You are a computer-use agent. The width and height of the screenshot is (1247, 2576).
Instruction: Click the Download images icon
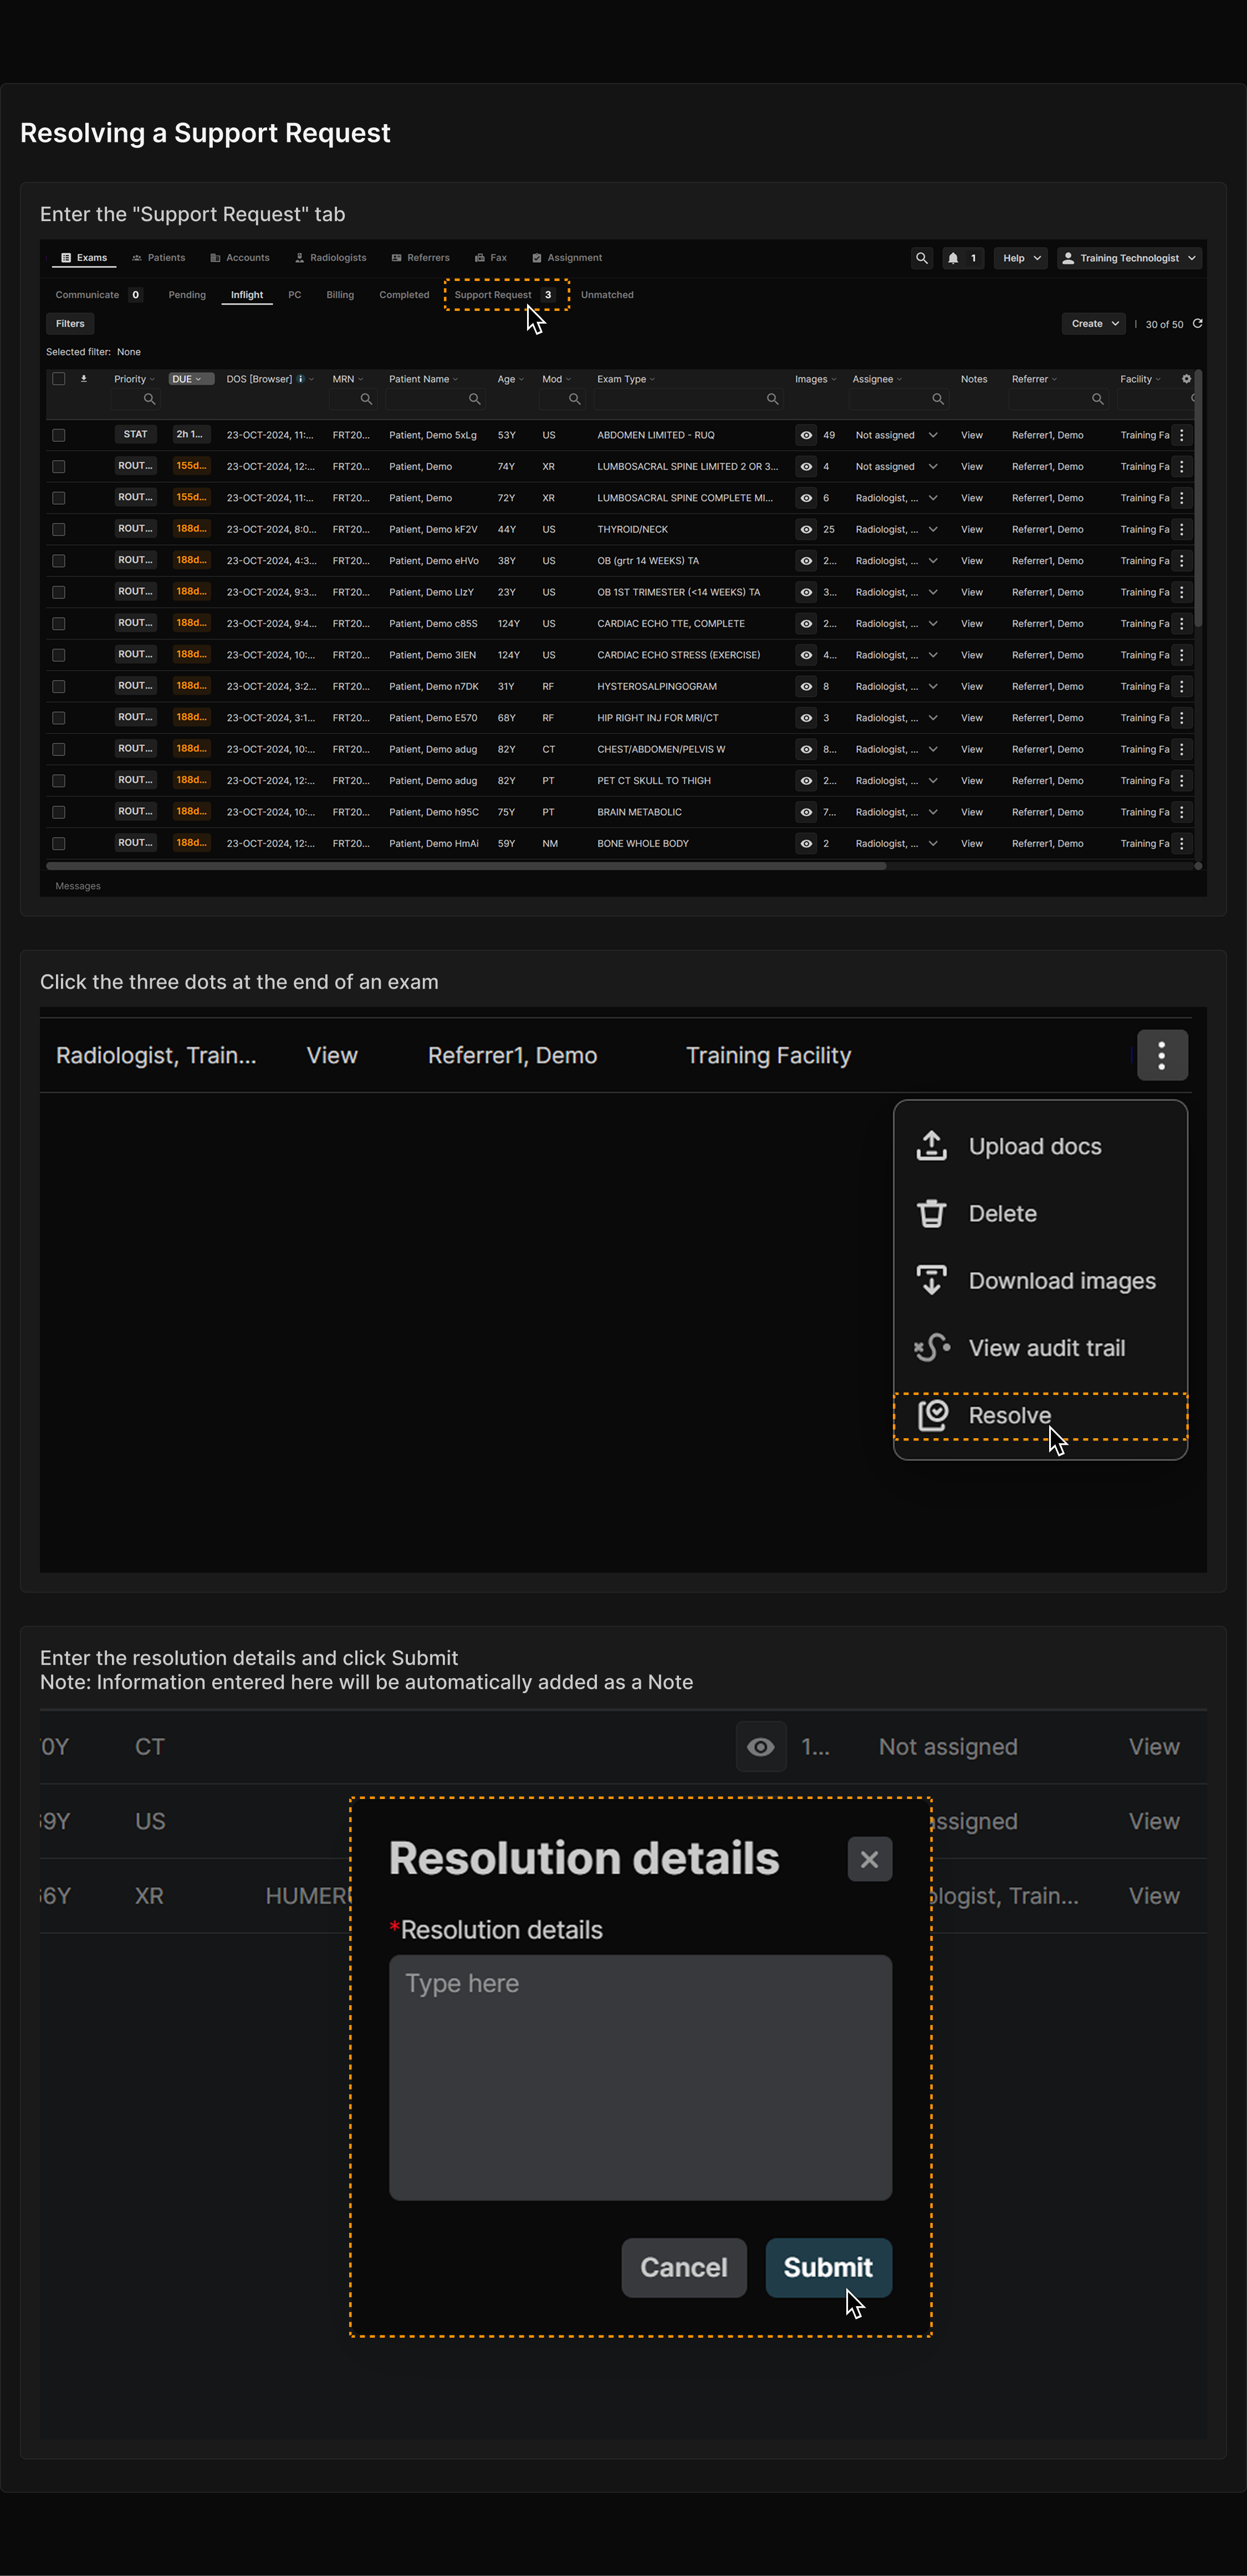coord(931,1280)
